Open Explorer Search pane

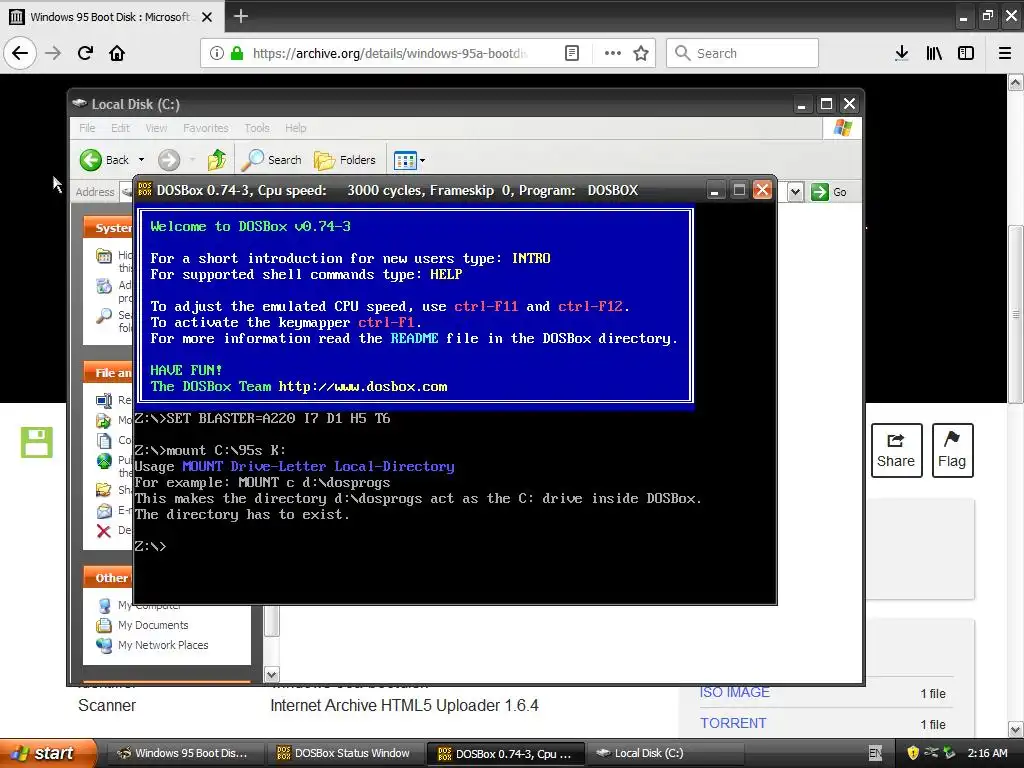coord(272,159)
